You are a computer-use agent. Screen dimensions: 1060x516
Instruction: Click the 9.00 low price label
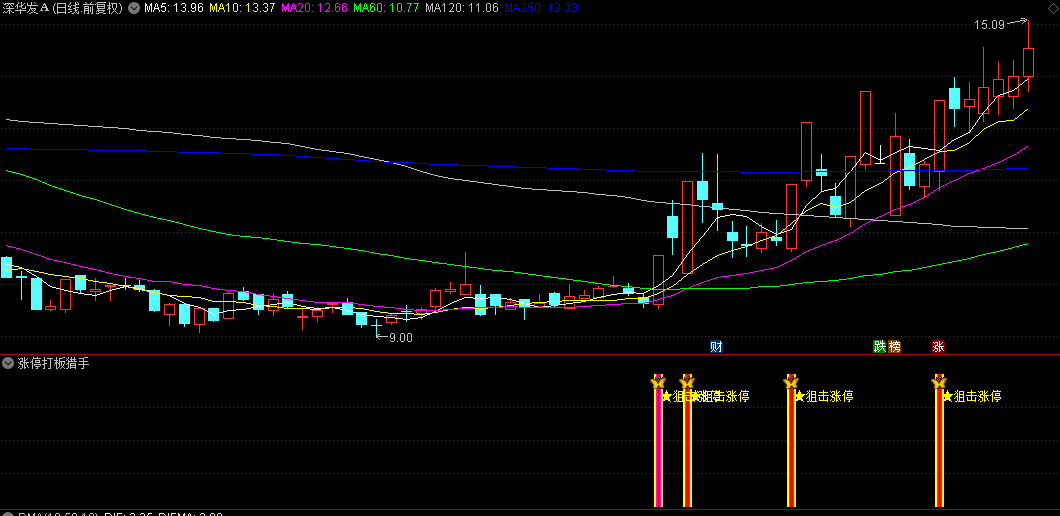[400, 337]
